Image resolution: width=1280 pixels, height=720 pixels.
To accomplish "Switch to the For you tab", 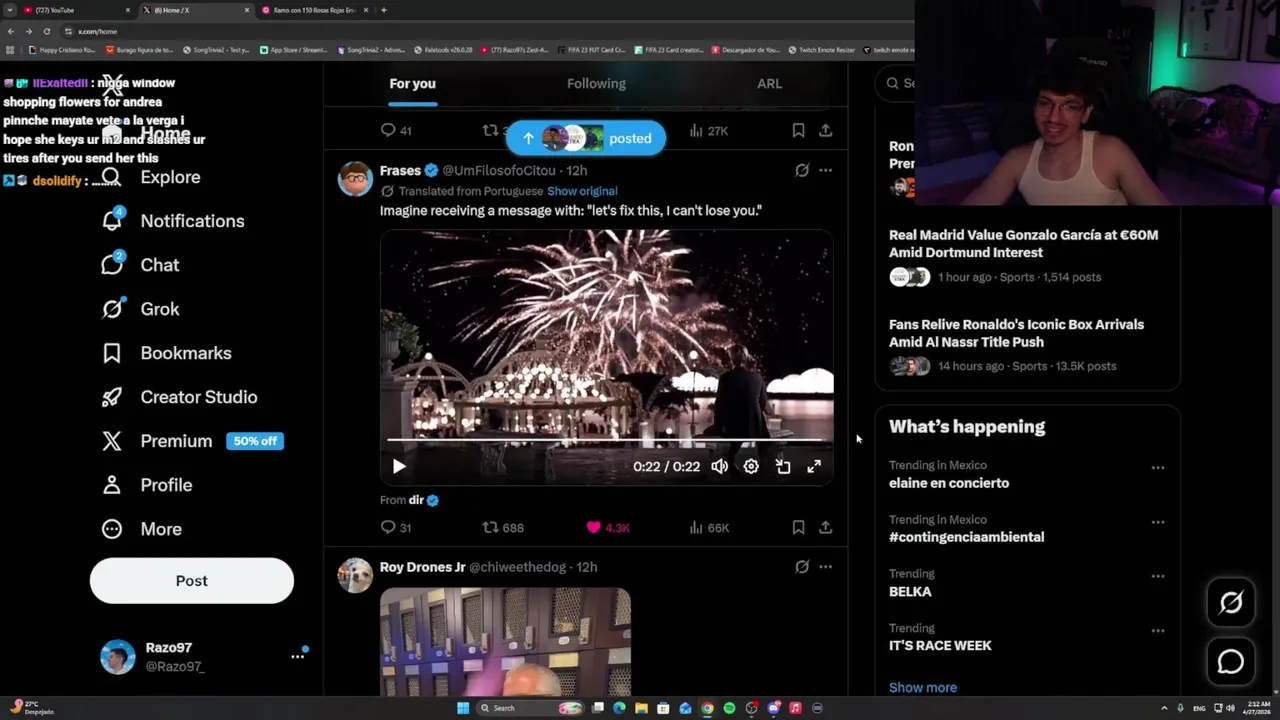I will [x=412, y=84].
